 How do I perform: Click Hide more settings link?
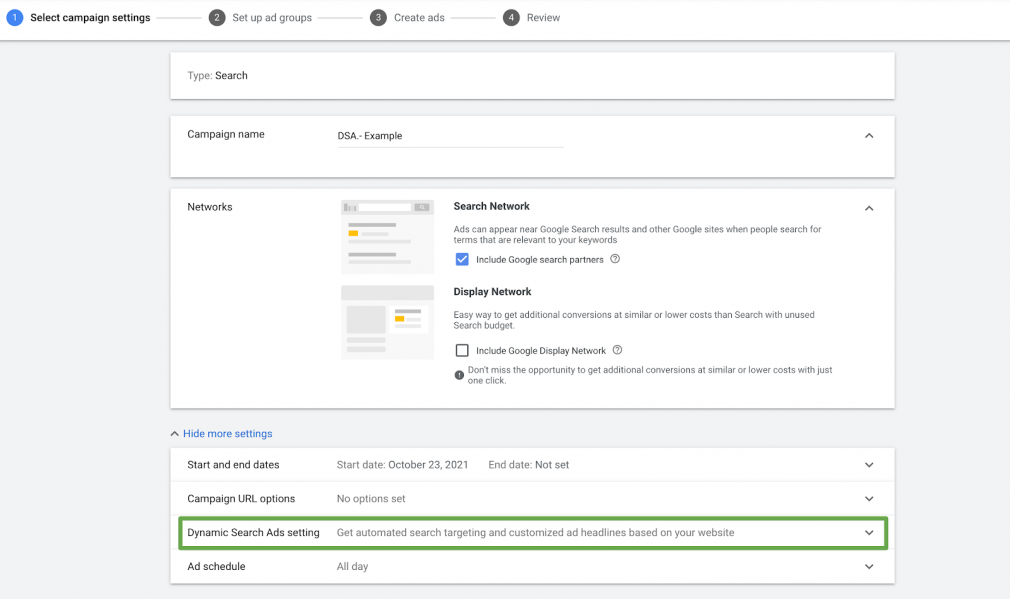[x=227, y=433]
